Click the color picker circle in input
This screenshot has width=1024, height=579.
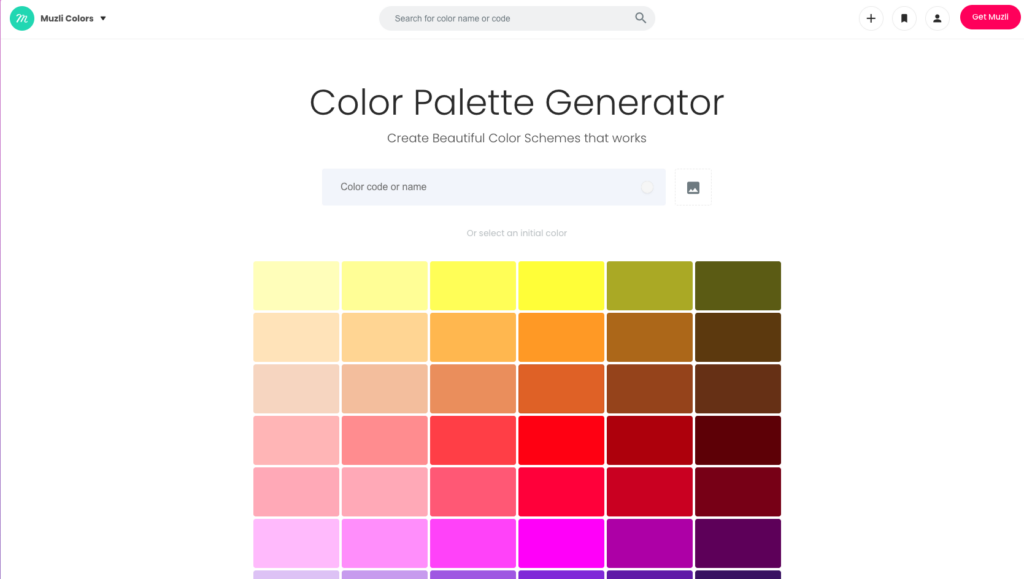point(648,187)
